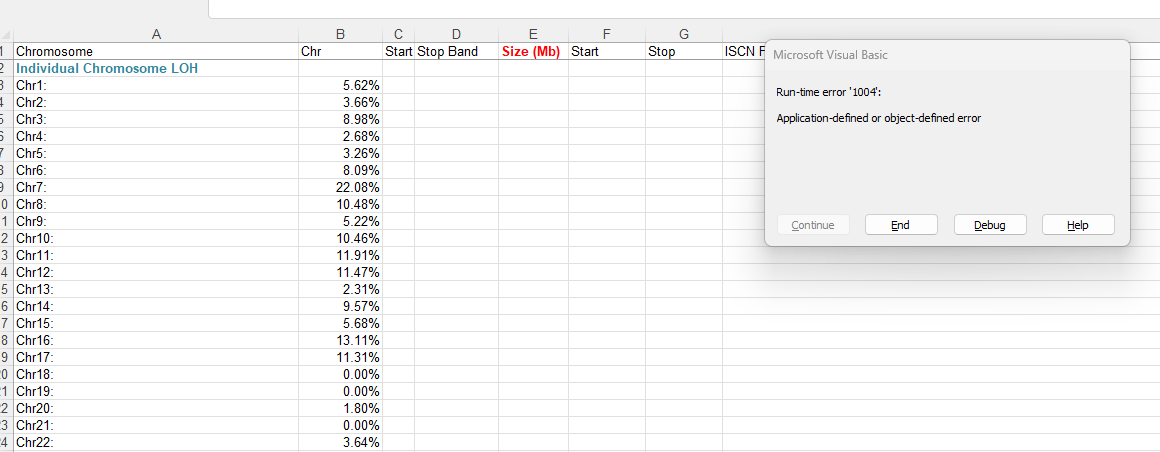Select the 'Chr13:' cell

point(156,289)
